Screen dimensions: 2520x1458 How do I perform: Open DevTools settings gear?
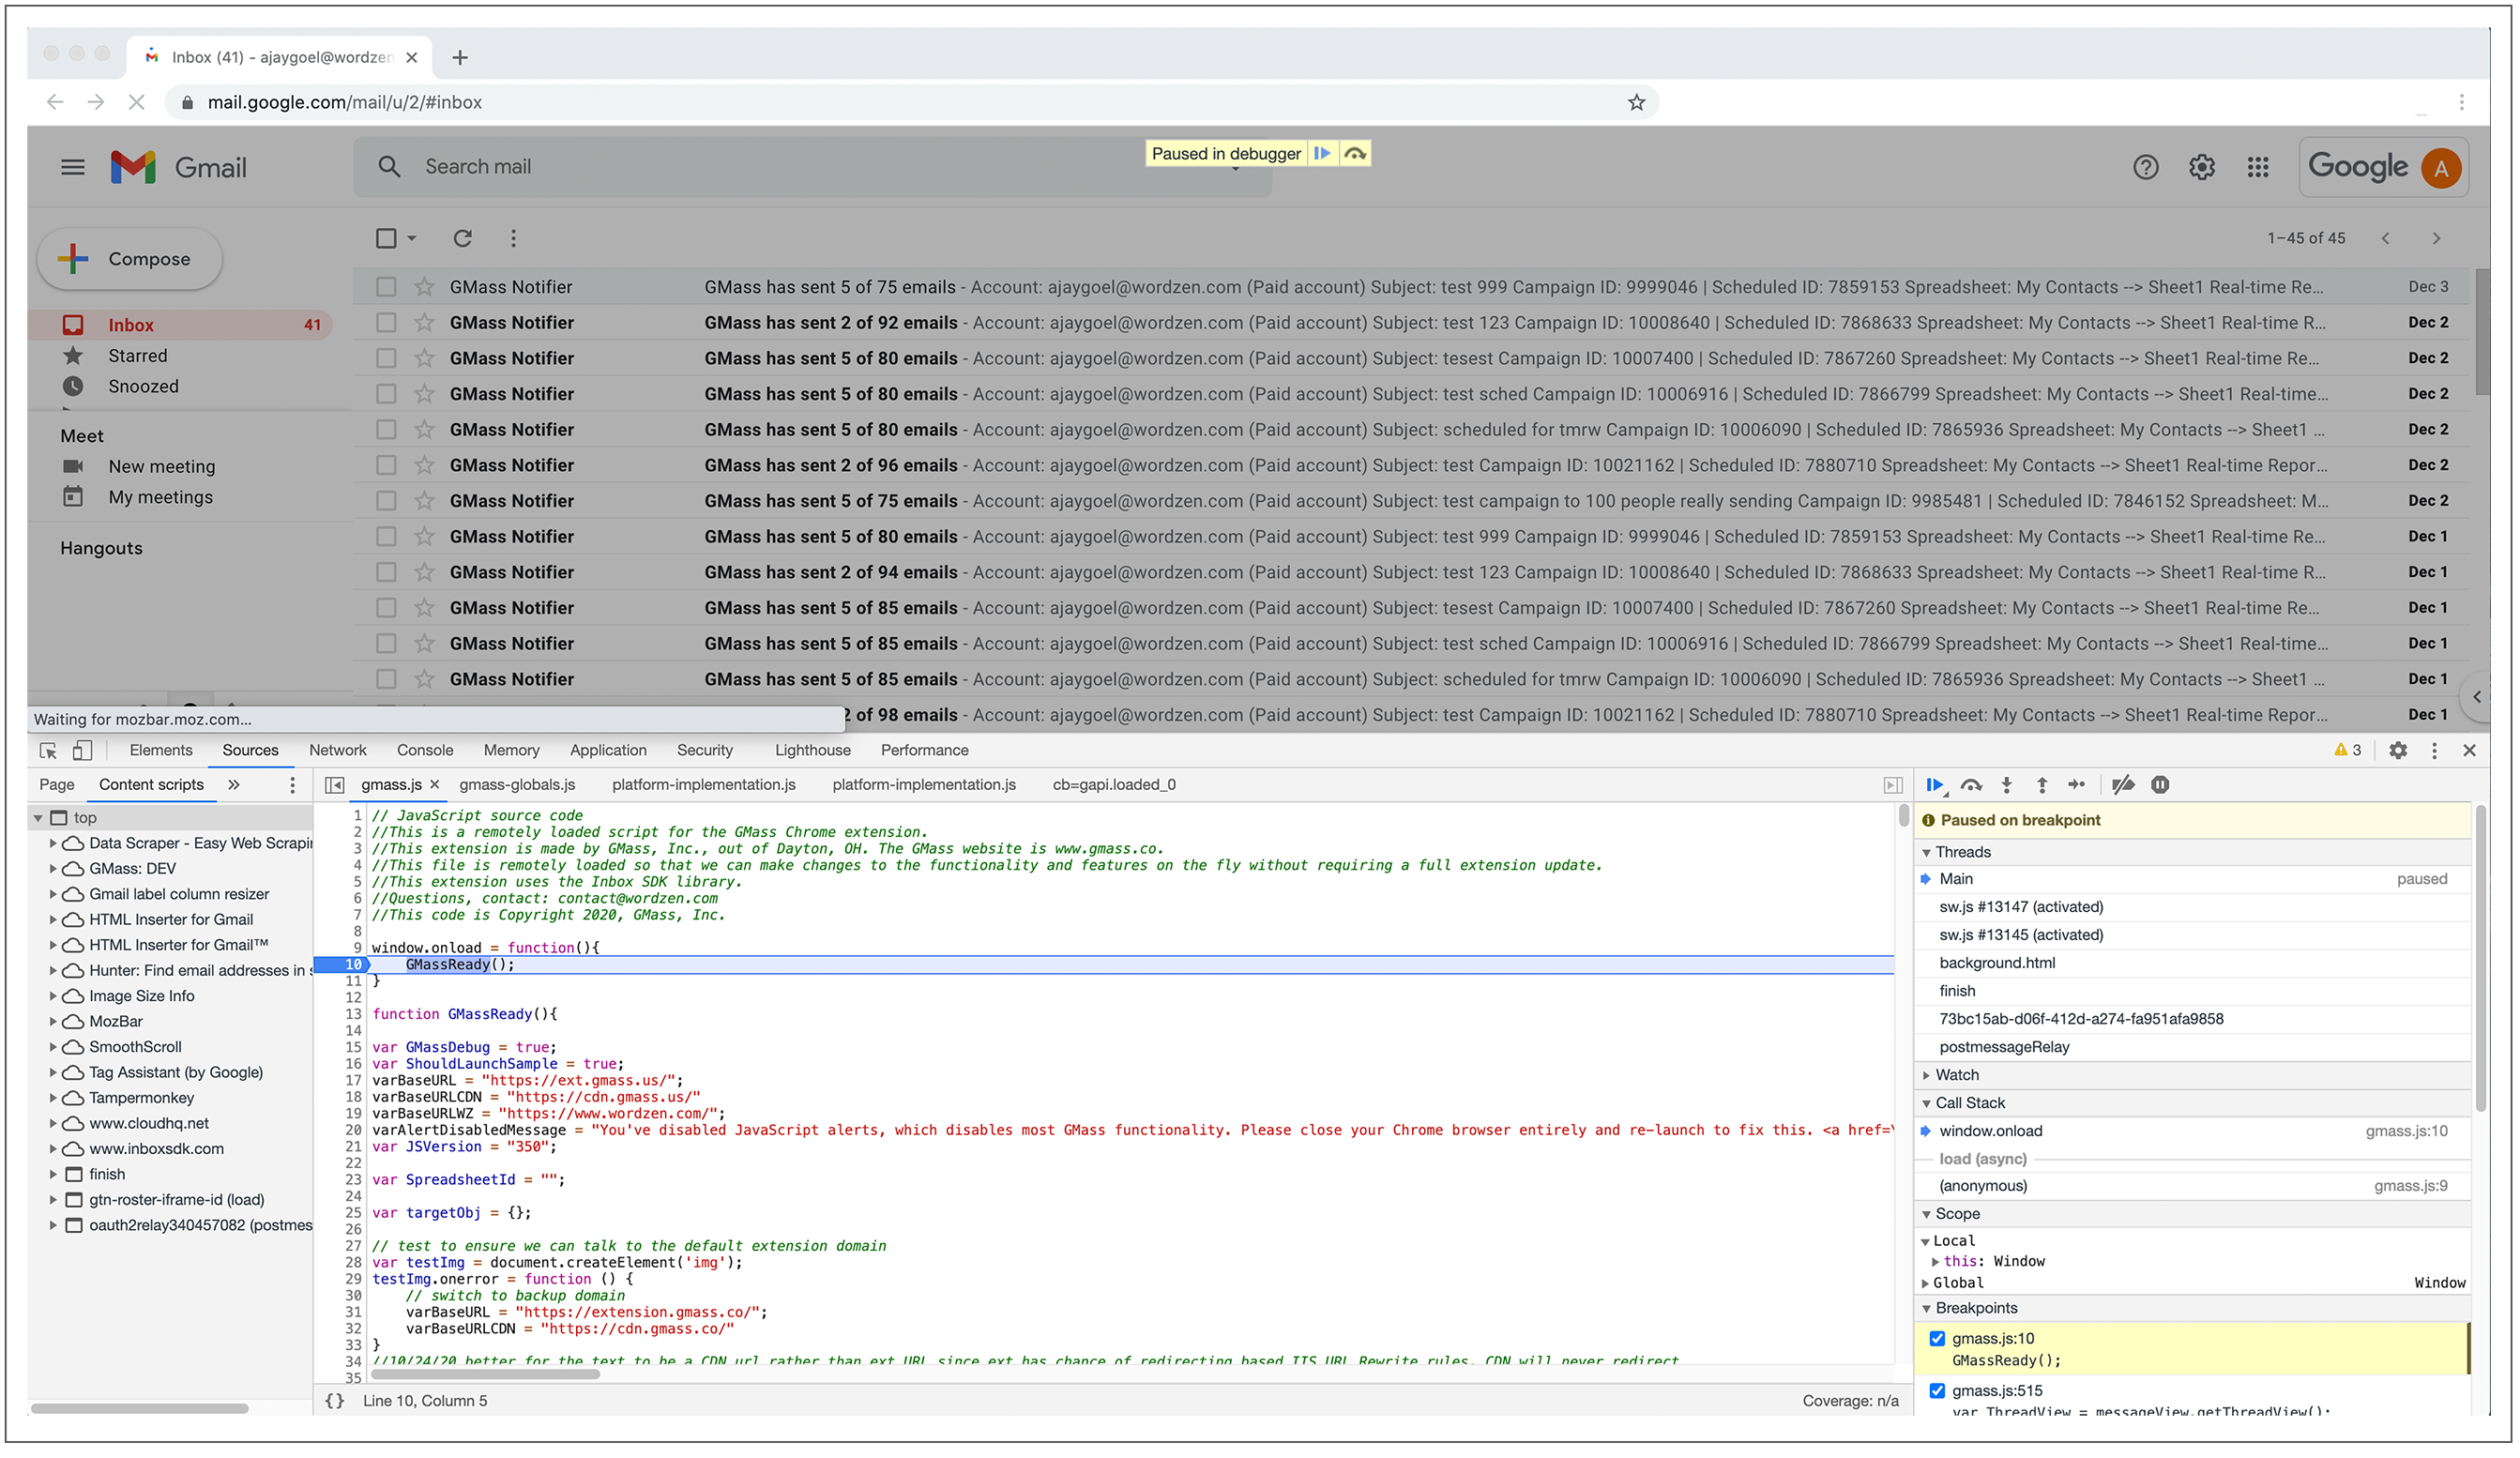pos(2398,750)
